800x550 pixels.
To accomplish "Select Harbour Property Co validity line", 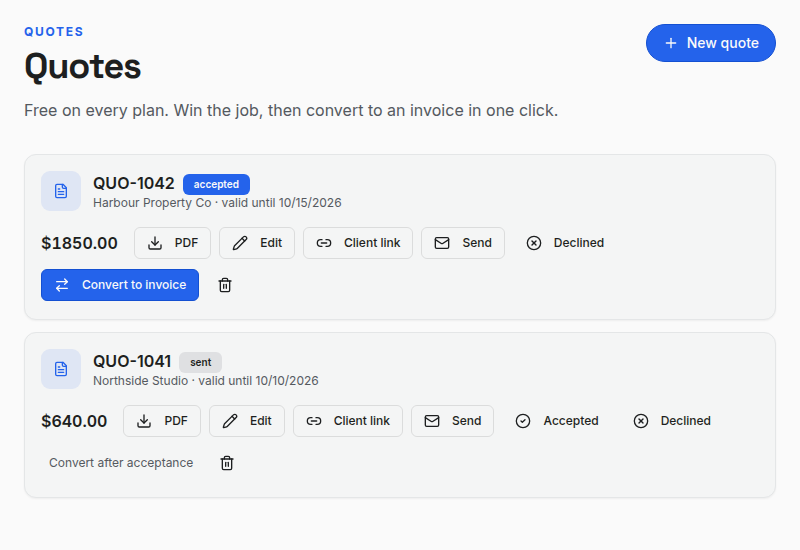I will click(217, 203).
